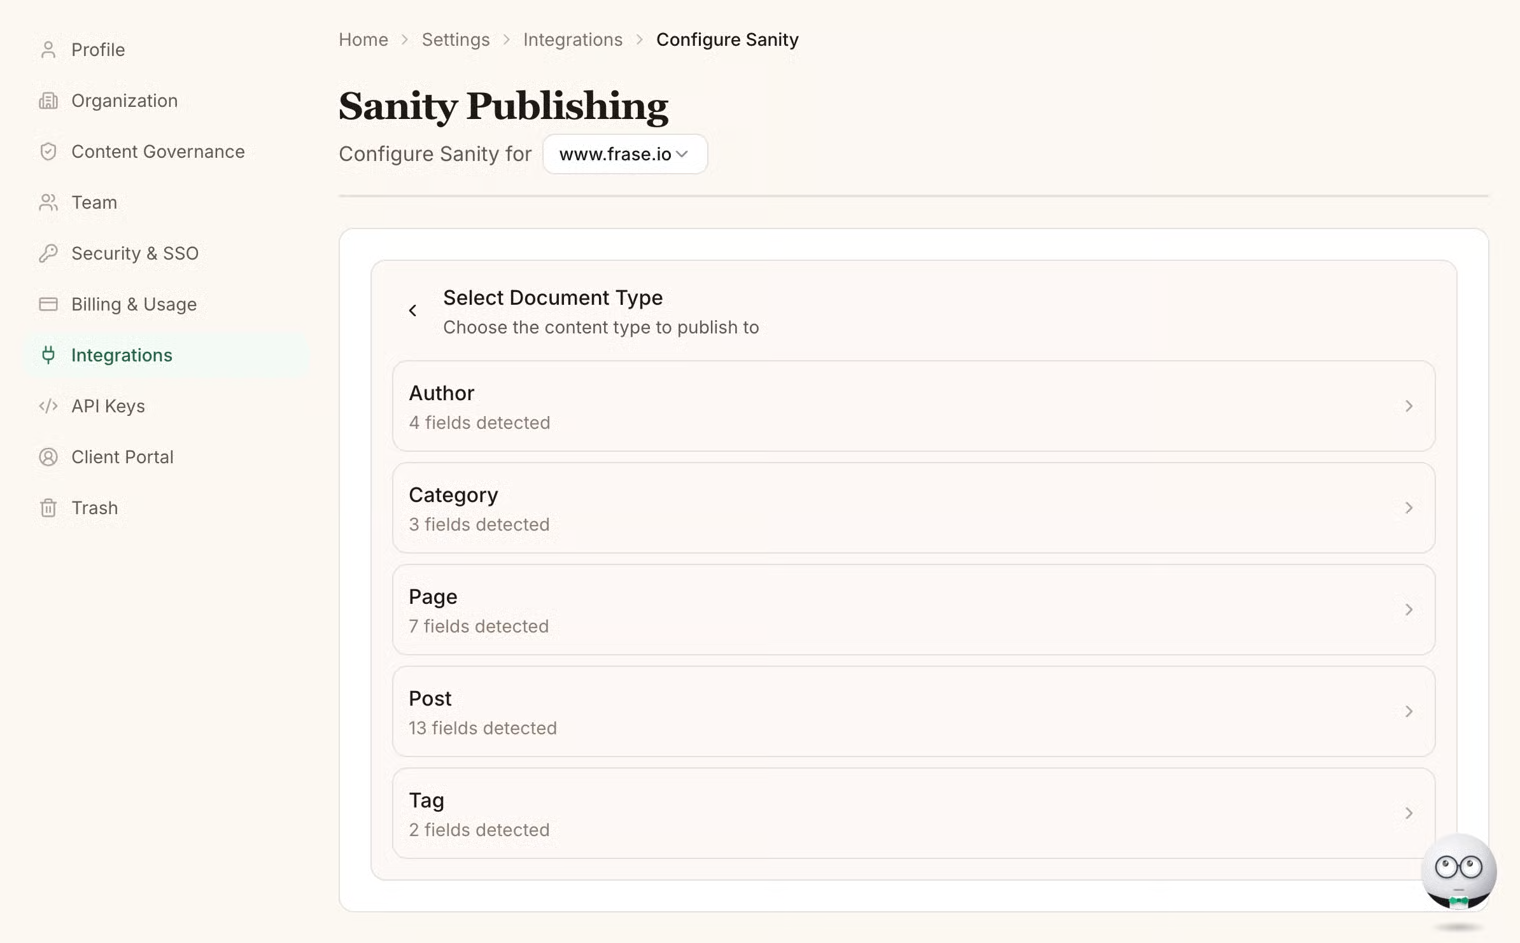Image resolution: width=1520 pixels, height=943 pixels.
Task: Click the API Keys code icon
Action: (48, 406)
